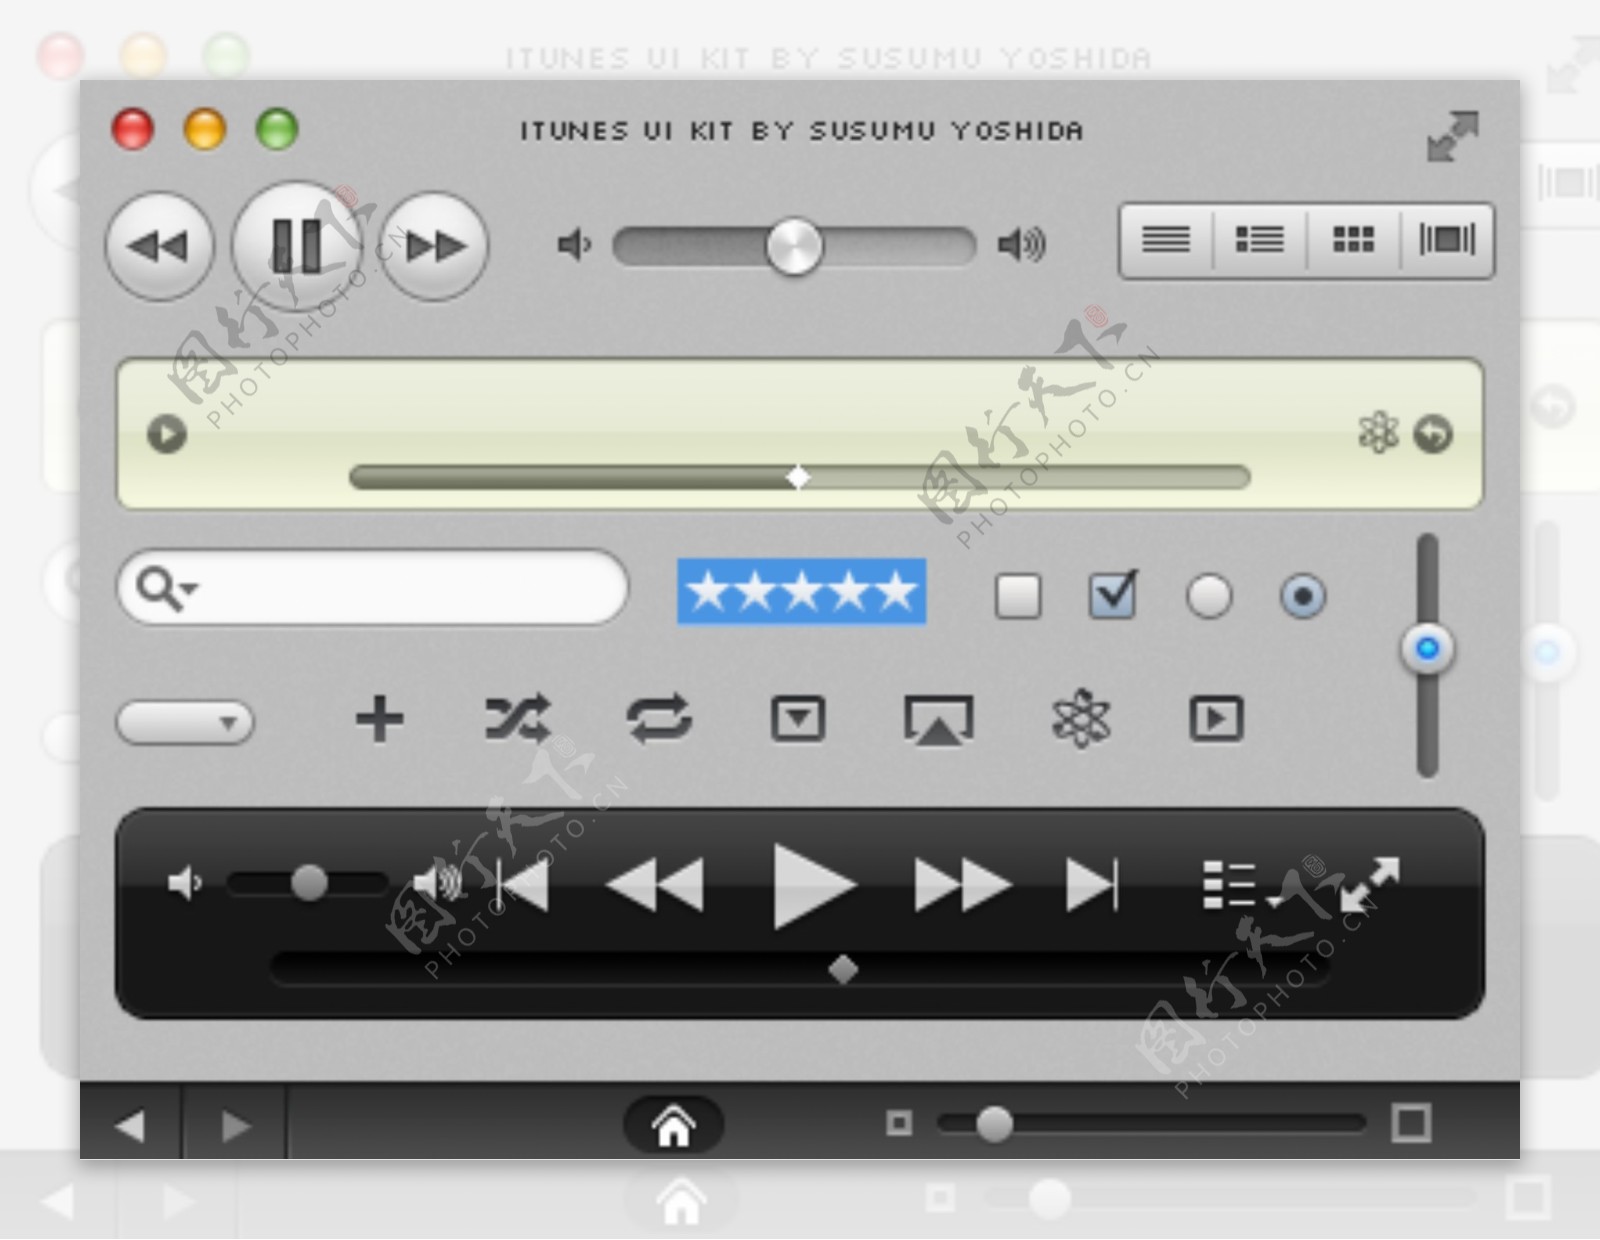The width and height of the screenshot is (1600, 1240).
Task: Click the Genius atom icon in the LCD display
Action: (x=1378, y=433)
